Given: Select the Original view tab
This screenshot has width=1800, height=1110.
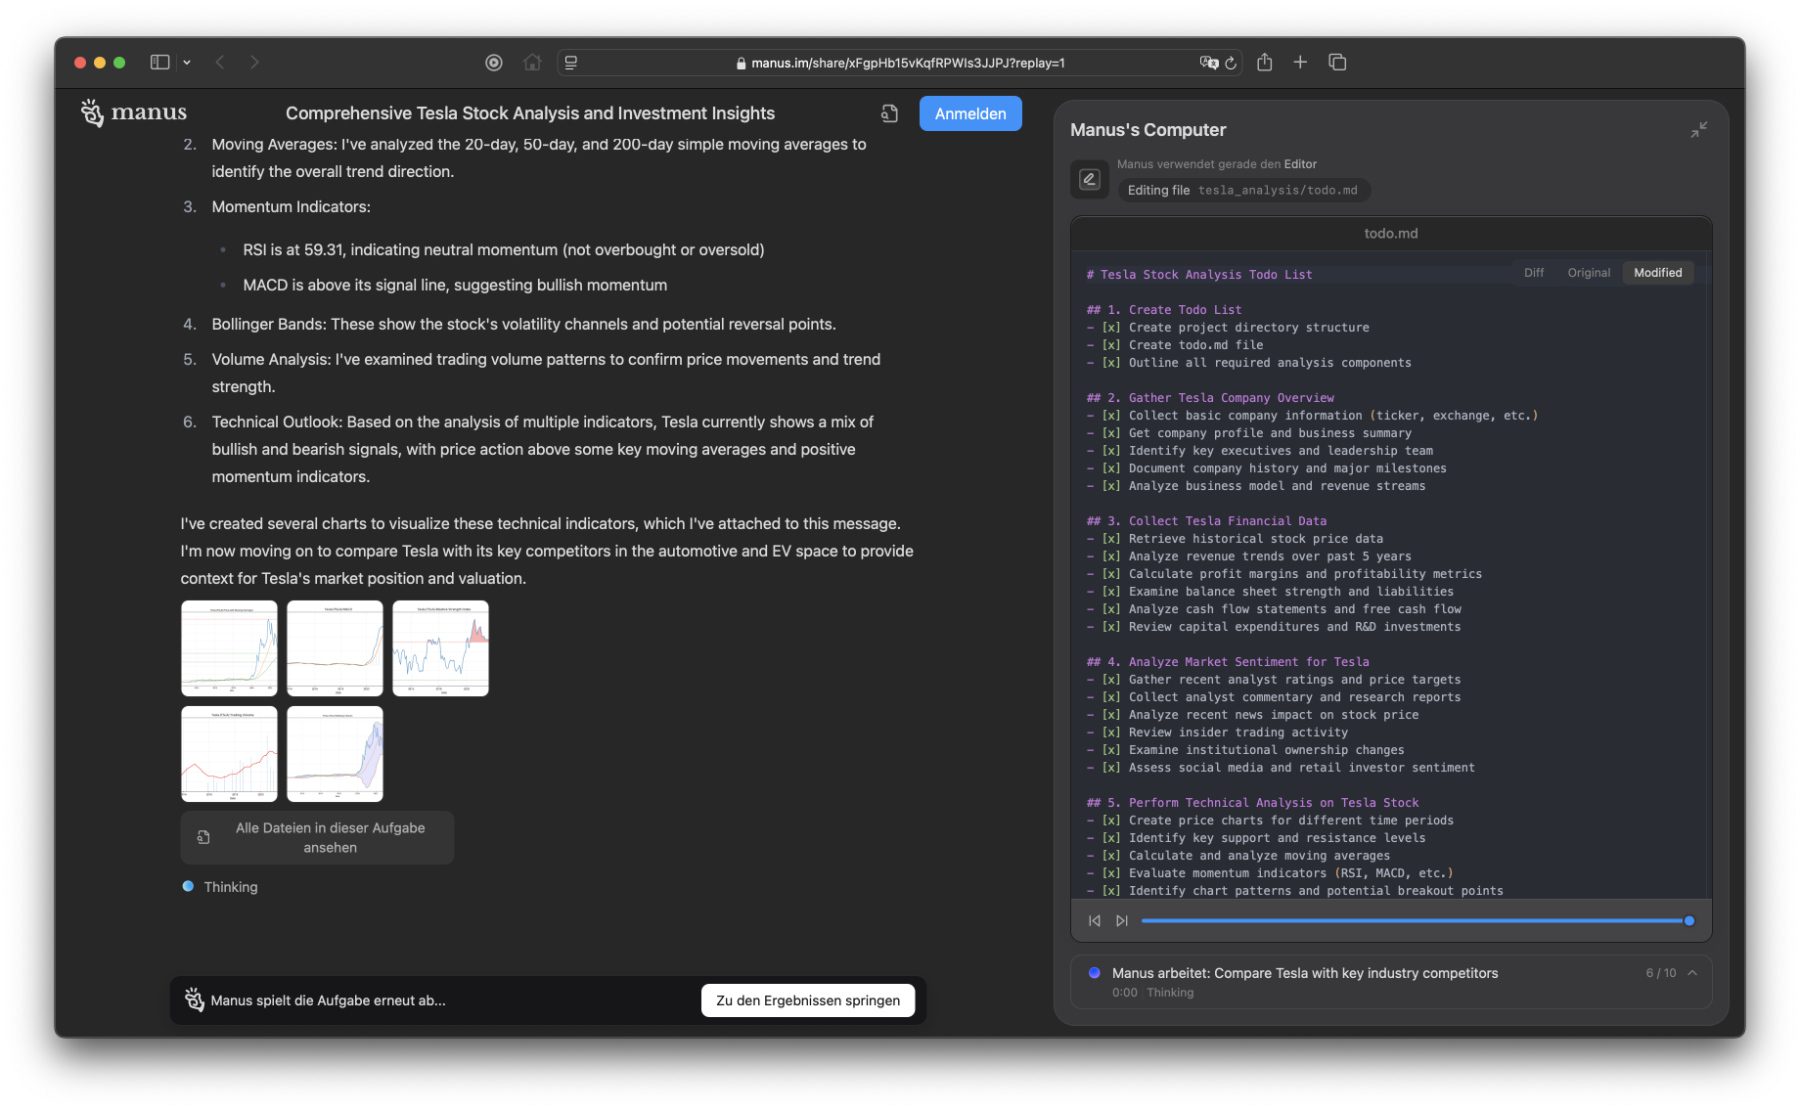Looking at the screenshot, I should [x=1588, y=273].
